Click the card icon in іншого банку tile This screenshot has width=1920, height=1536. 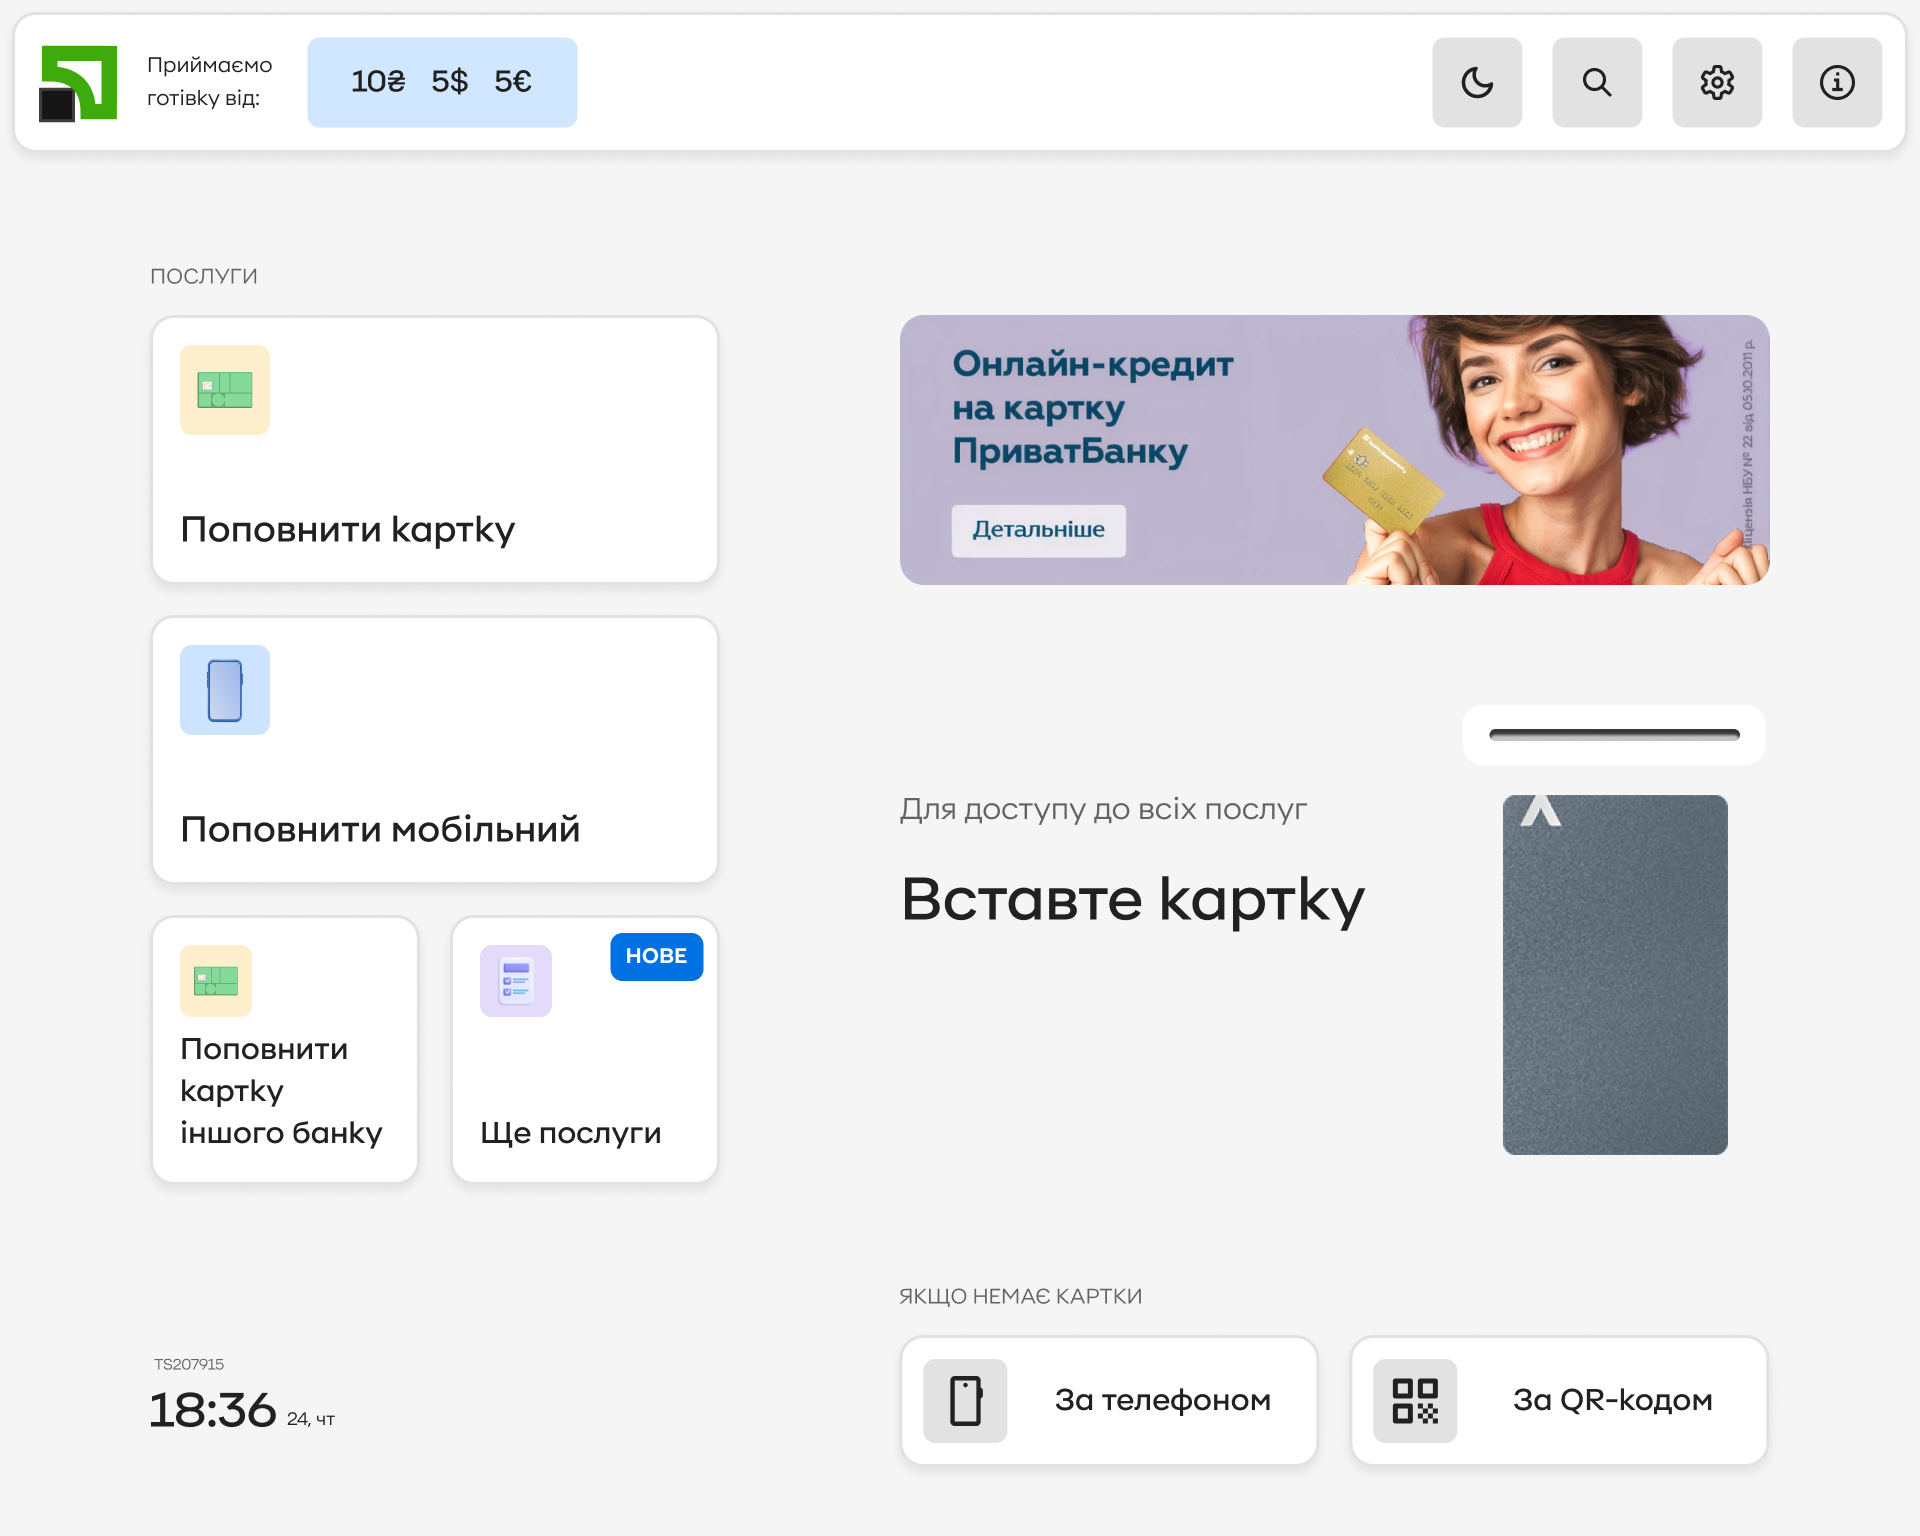[216, 981]
